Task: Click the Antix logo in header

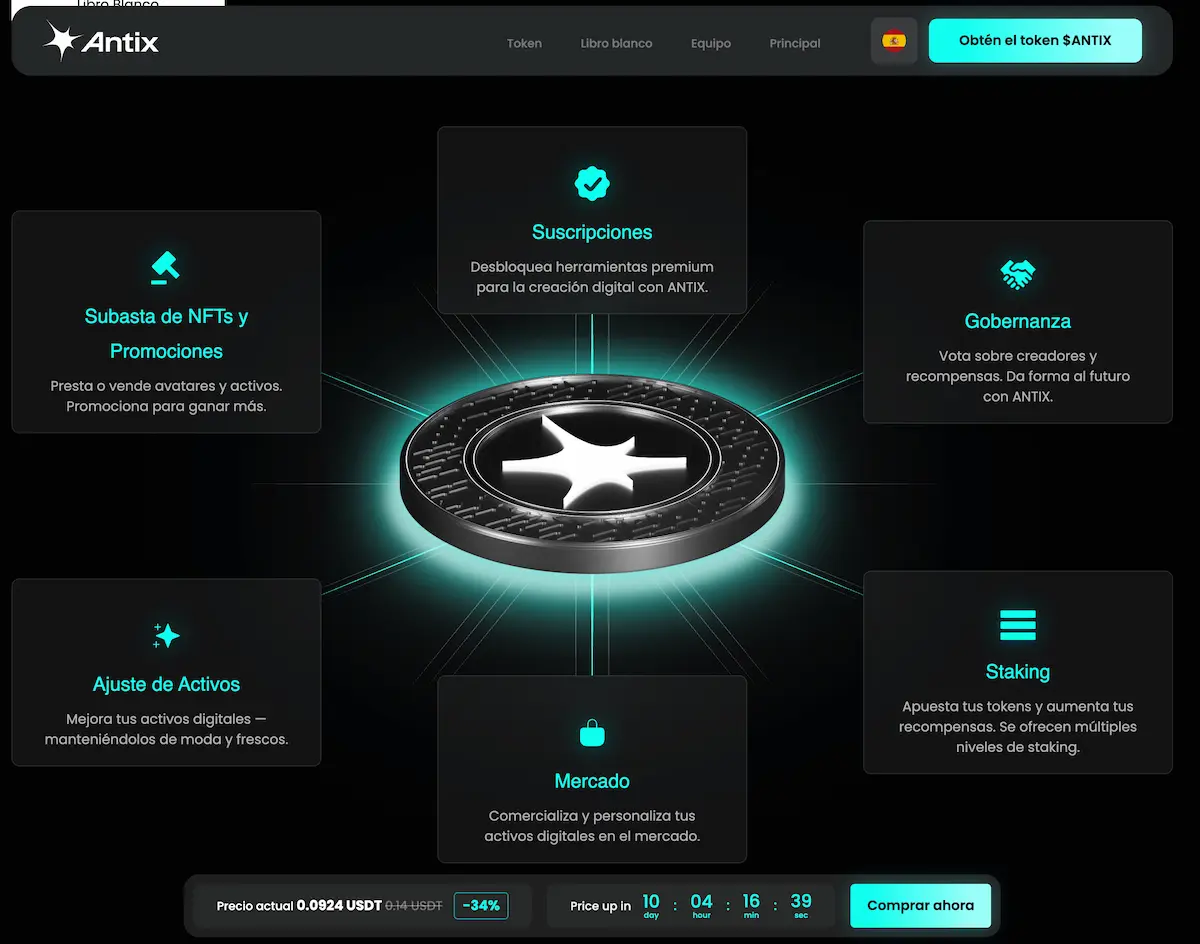Action: 101,42
